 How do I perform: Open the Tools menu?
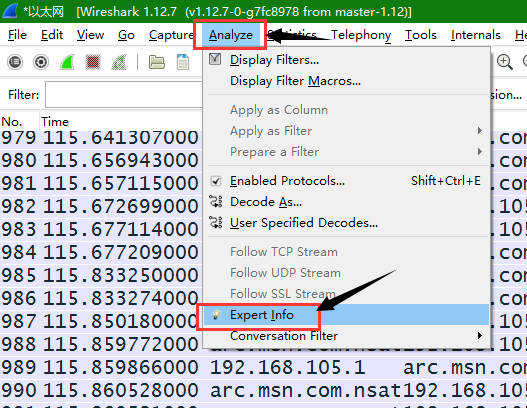tap(420, 35)
